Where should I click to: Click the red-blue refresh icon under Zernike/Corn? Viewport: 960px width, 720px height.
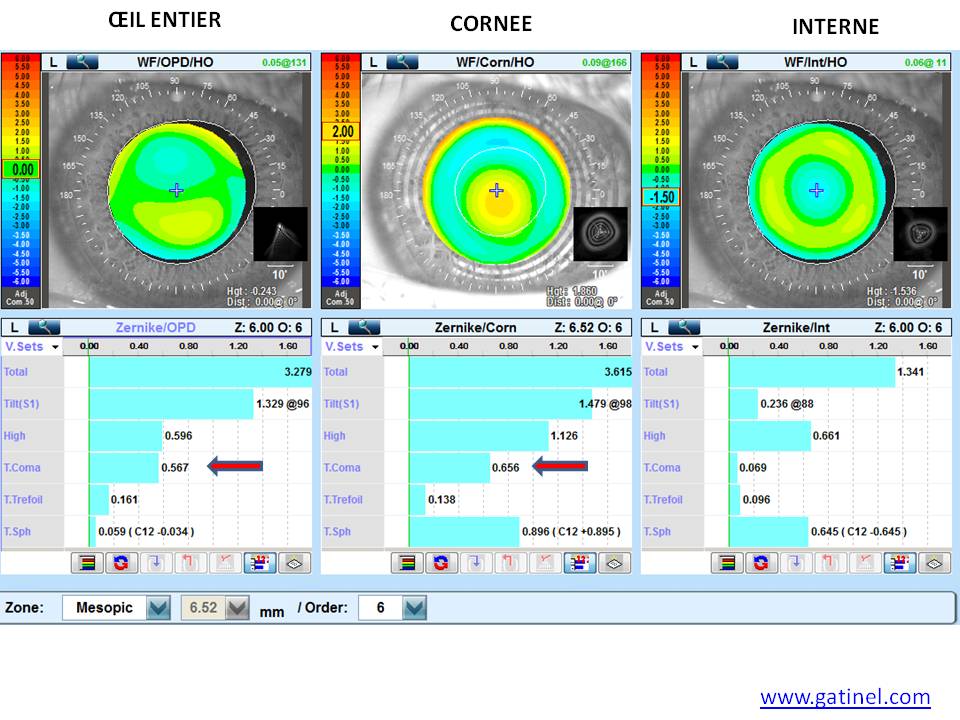click(441, 563)
